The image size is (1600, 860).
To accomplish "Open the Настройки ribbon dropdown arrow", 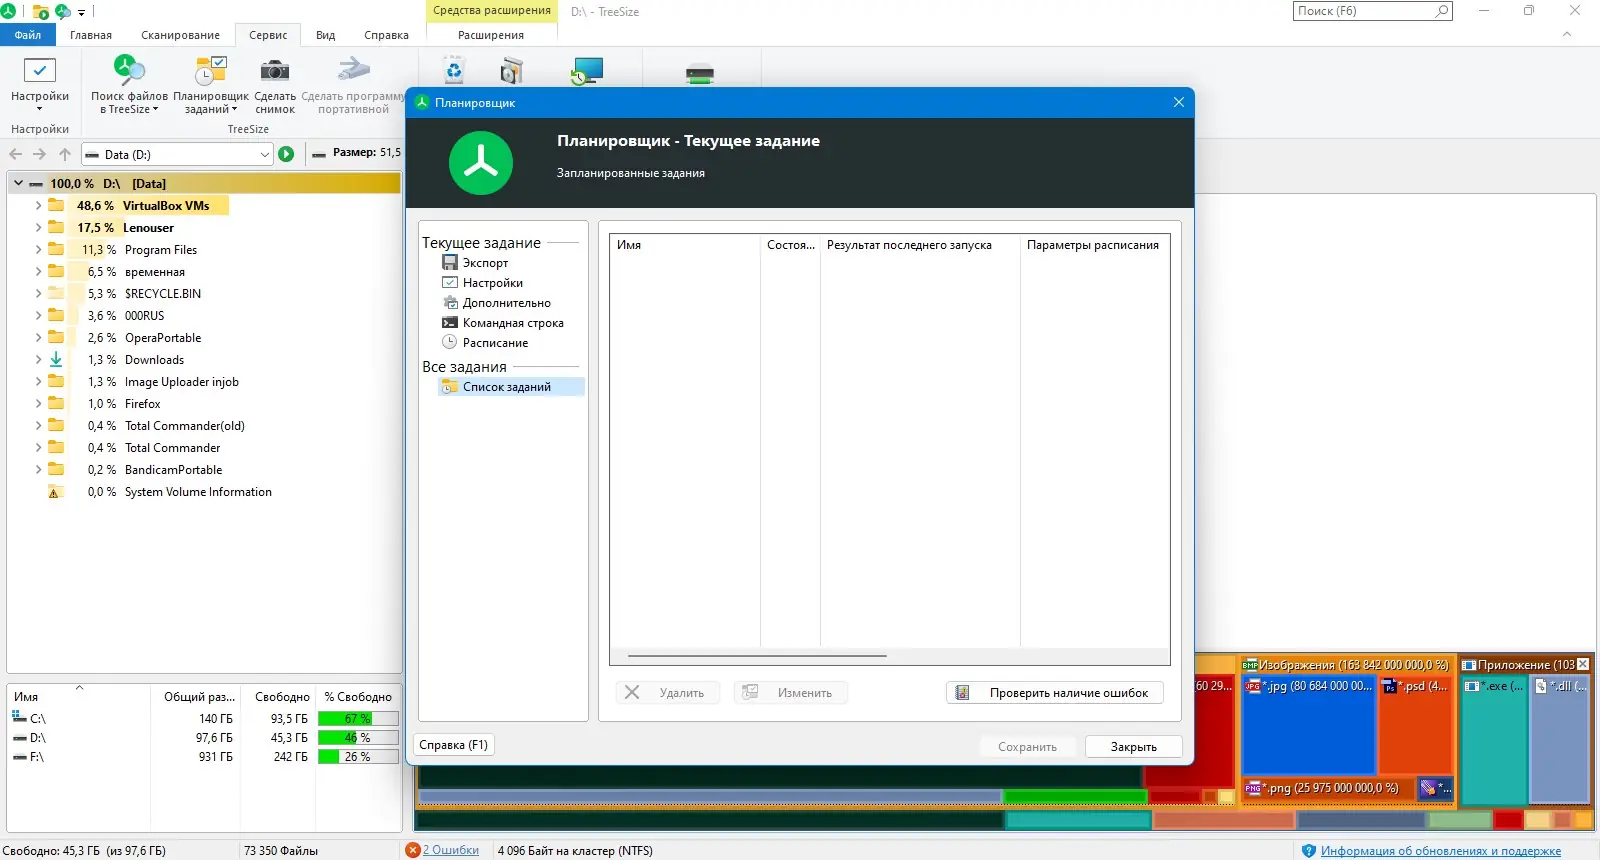I will 39,109.
